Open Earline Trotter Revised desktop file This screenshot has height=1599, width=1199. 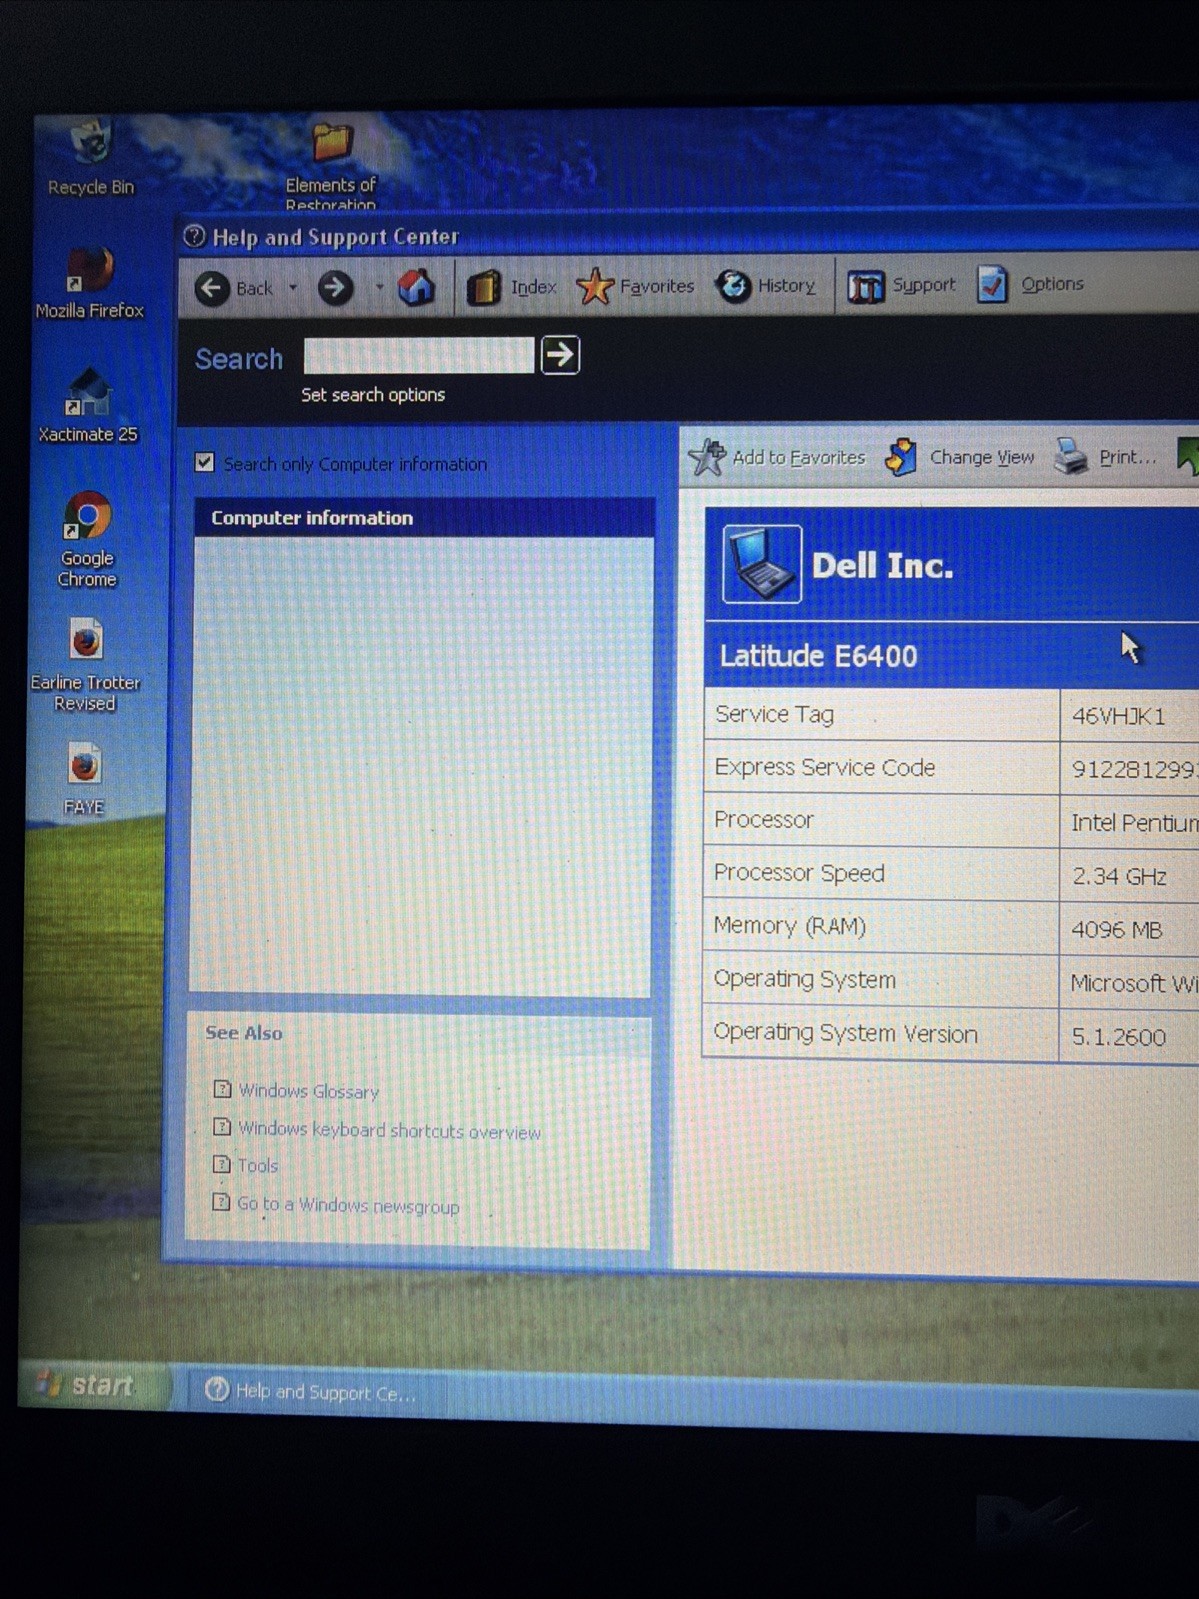coord(85,666)
